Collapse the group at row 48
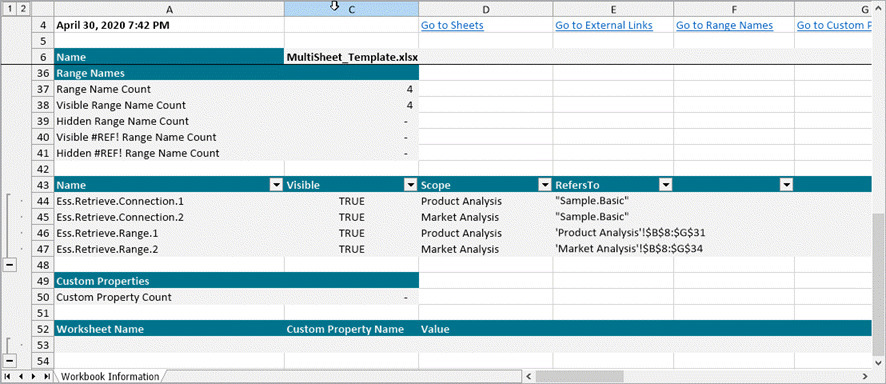 (x=10, y=265)
